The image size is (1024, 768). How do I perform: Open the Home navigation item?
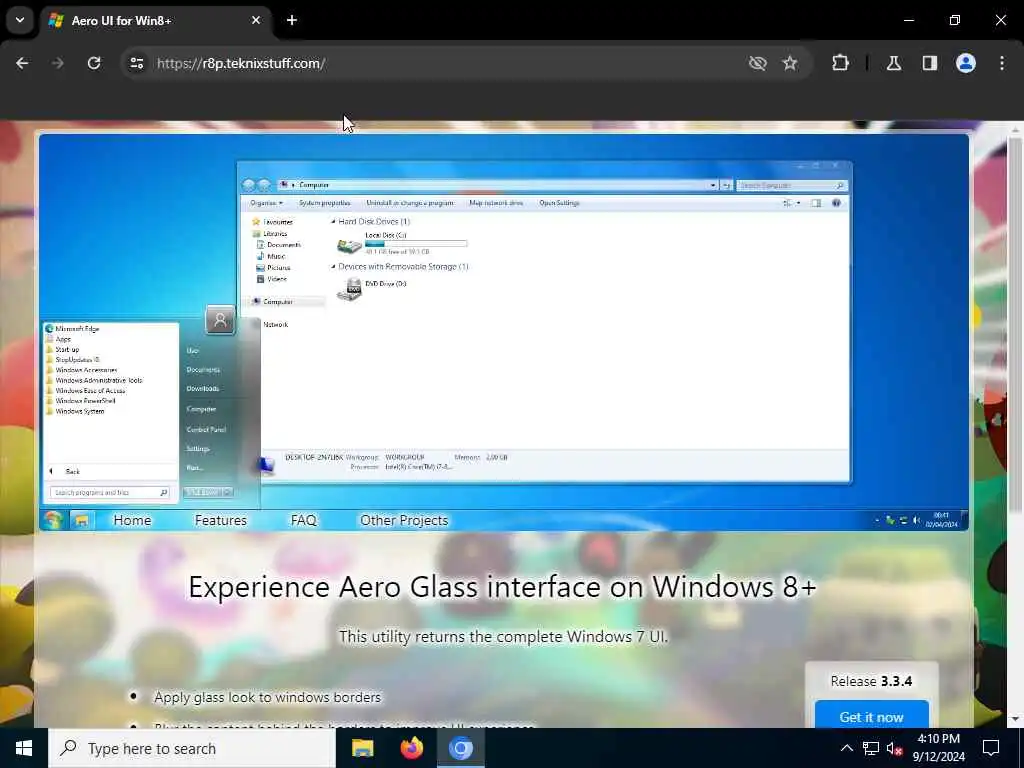pyautogui.click(x=133, y=520)
